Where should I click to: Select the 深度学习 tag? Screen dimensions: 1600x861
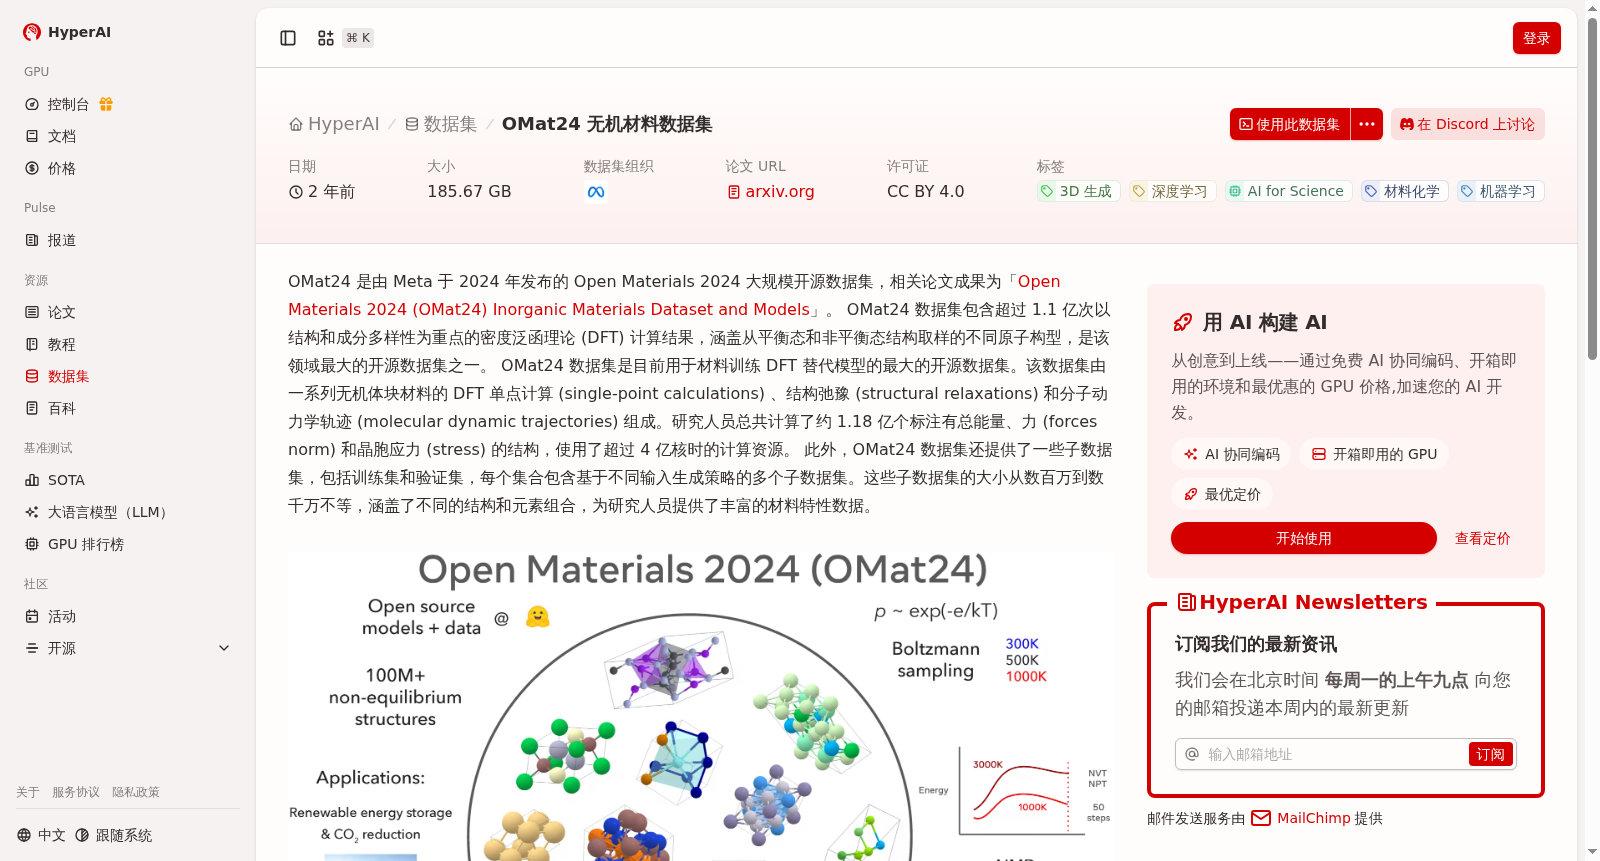click(1172, 191)
